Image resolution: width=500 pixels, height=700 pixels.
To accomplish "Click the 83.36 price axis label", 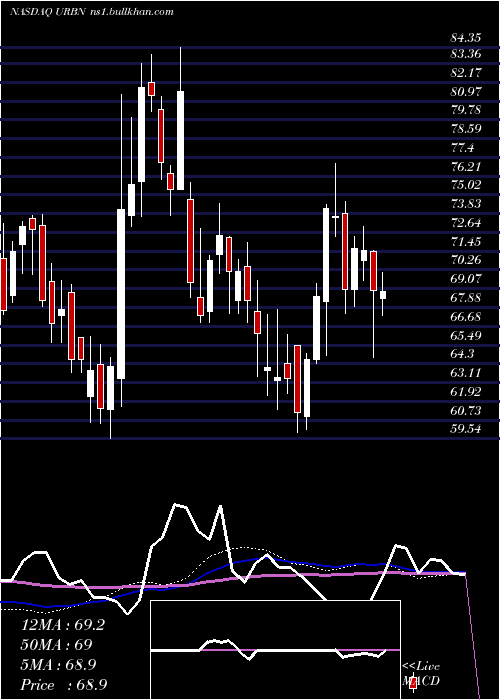I will click(466, 54).
